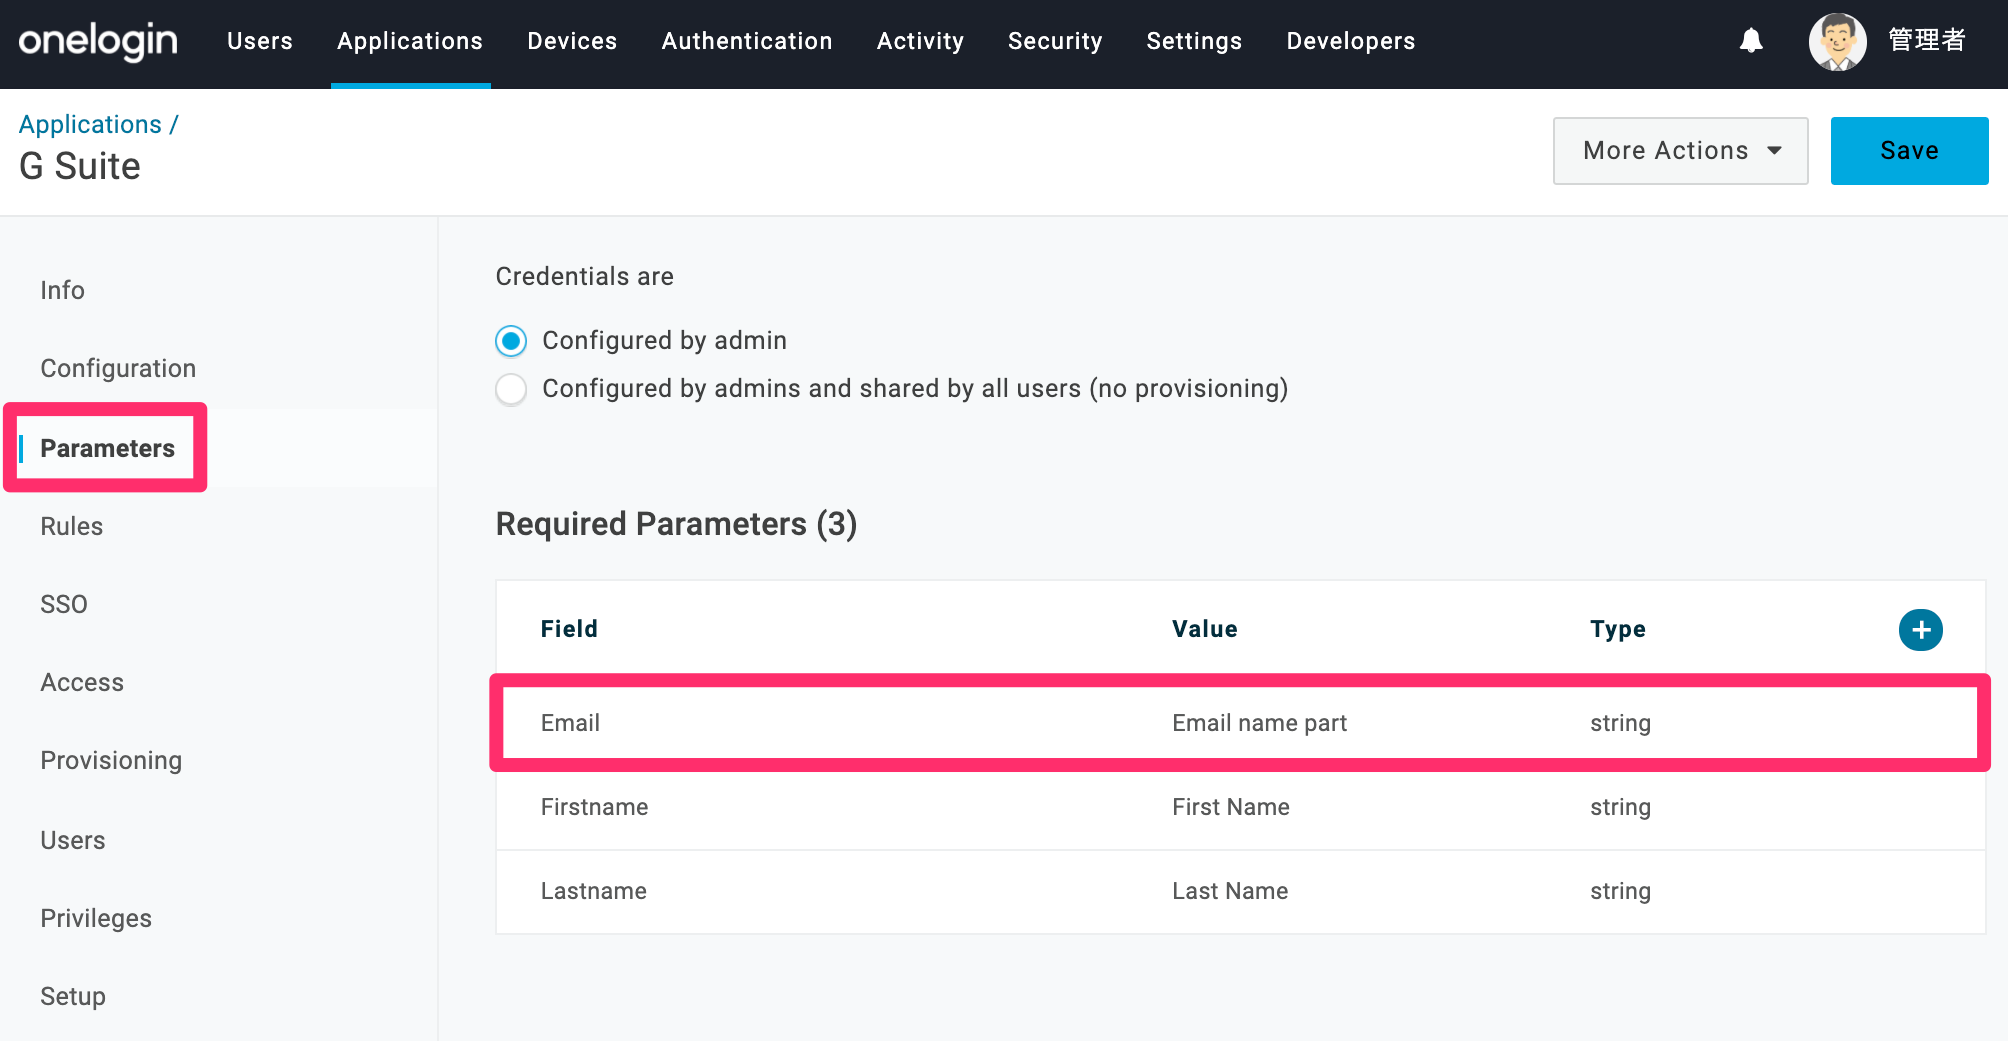Open the Users top menu

click(x=260, y=41)
